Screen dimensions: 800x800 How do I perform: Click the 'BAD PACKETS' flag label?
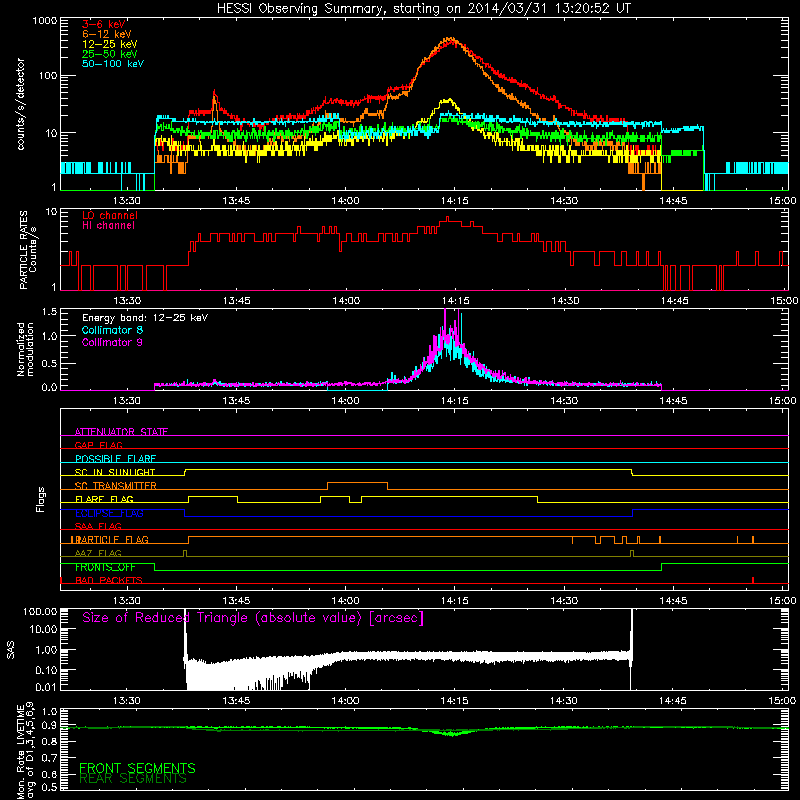(x=109, y=580)
